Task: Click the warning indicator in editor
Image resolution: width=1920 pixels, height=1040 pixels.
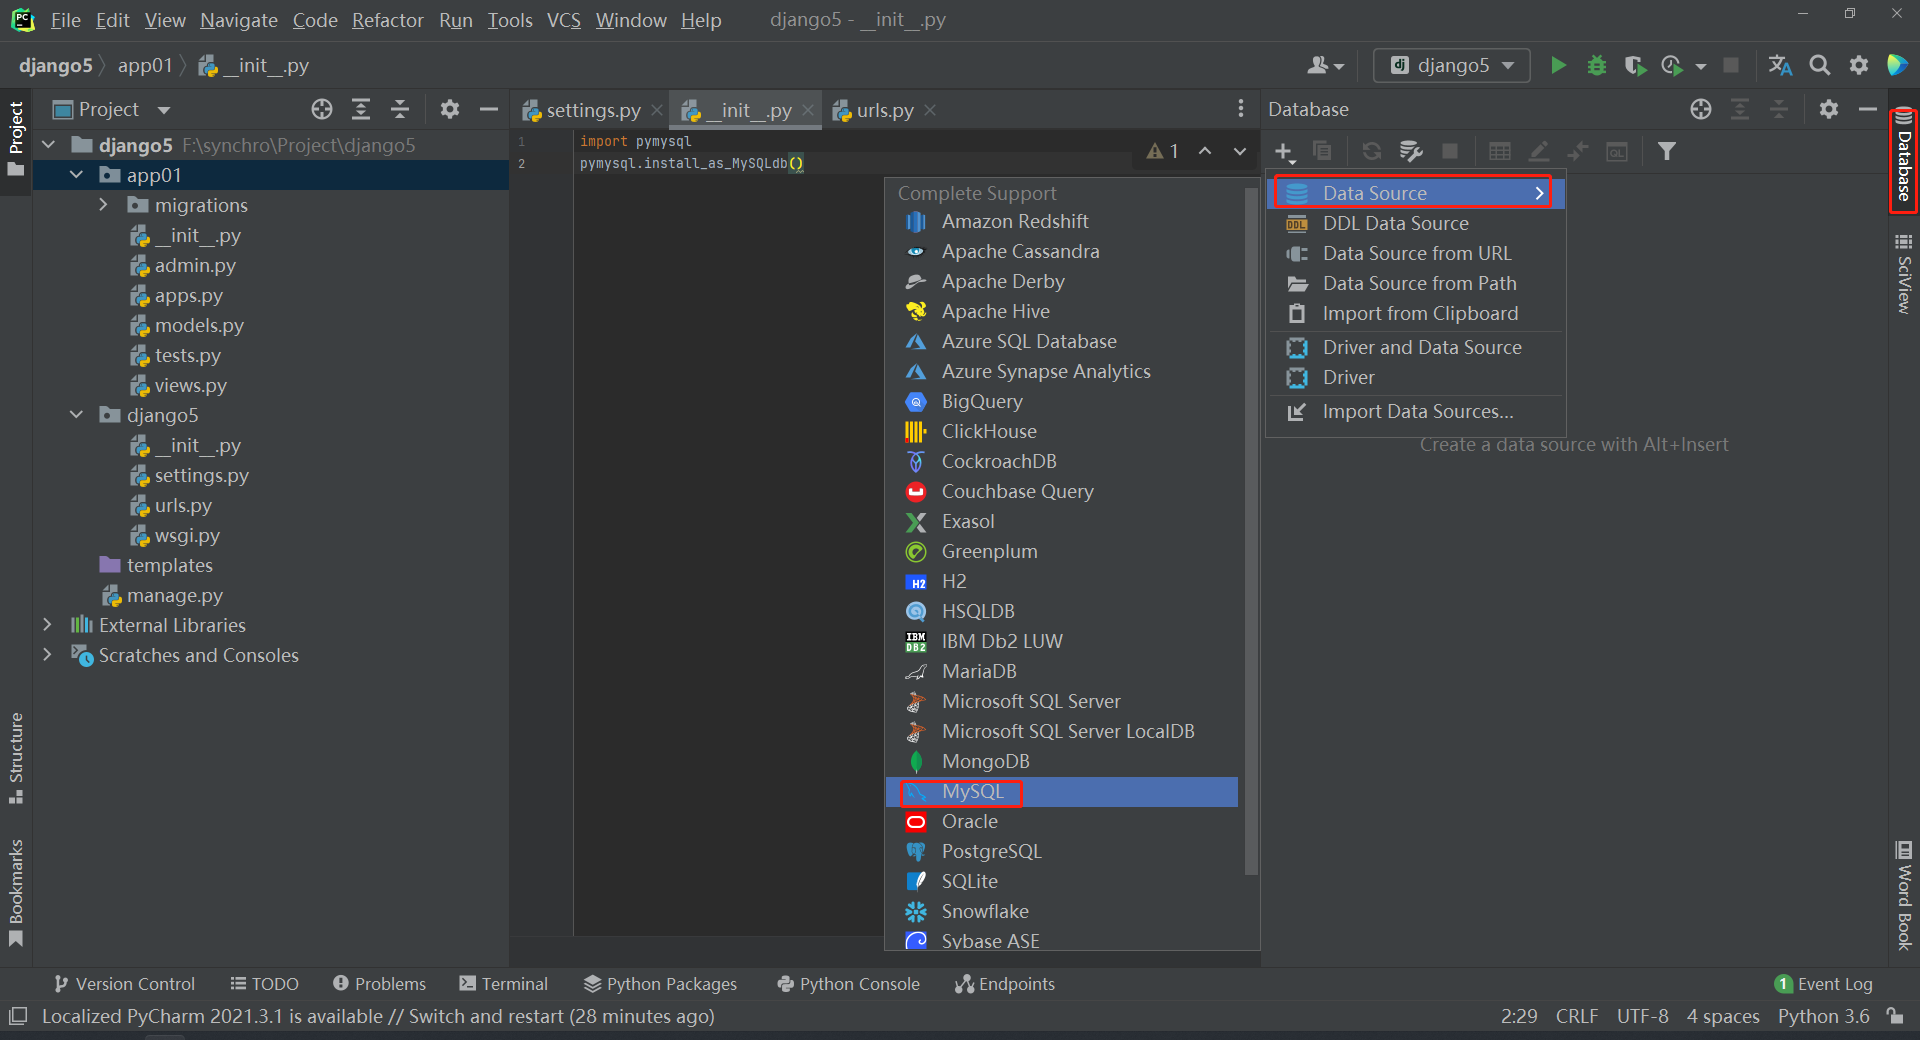Action: 1163,152
